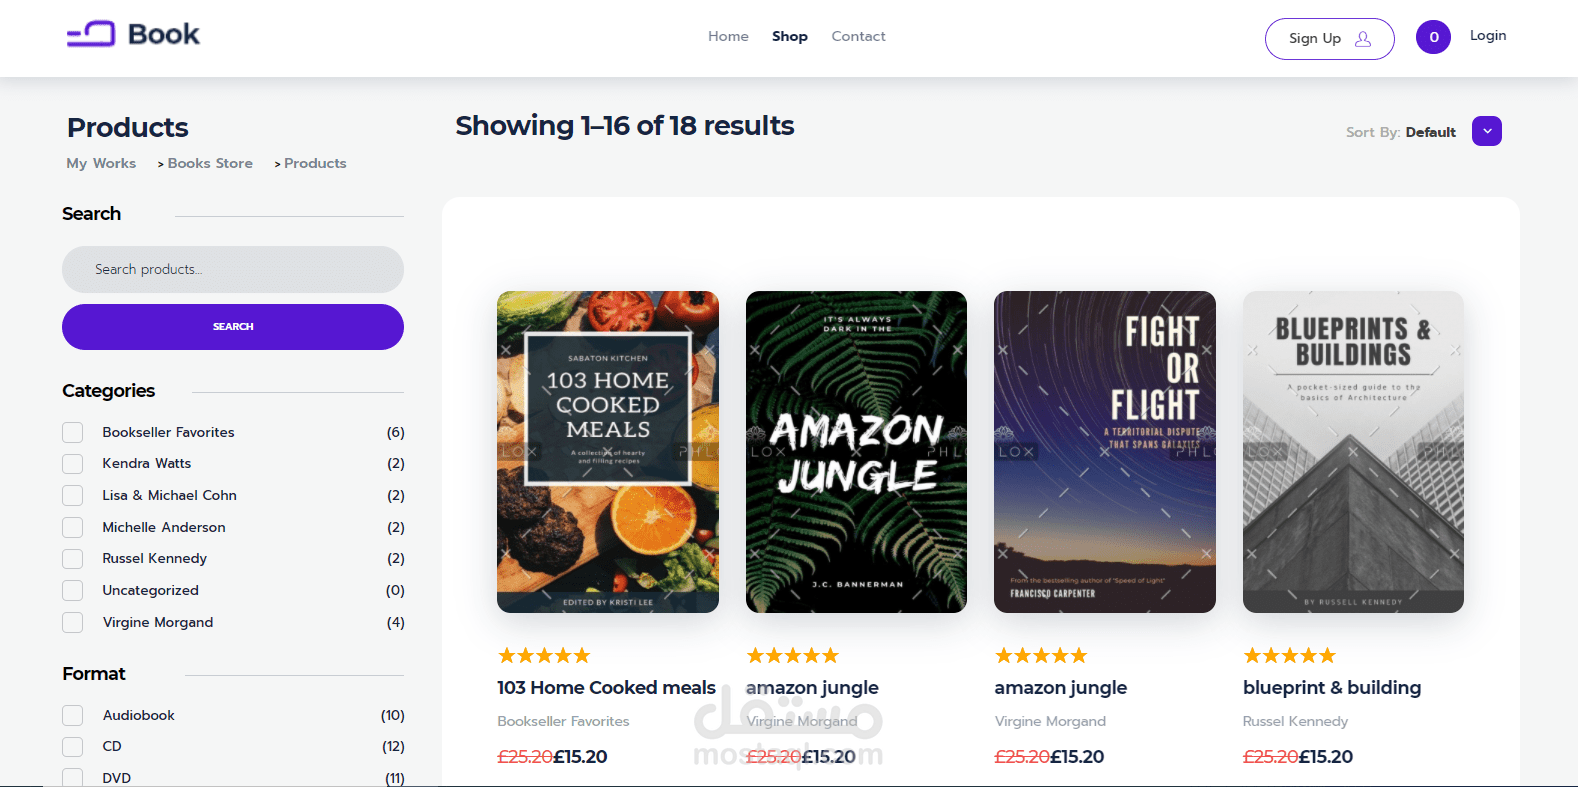Screen dimensions: 1578x787
Task: Open the green Amazon Jungle book cover
Action: tap(856, 452)
